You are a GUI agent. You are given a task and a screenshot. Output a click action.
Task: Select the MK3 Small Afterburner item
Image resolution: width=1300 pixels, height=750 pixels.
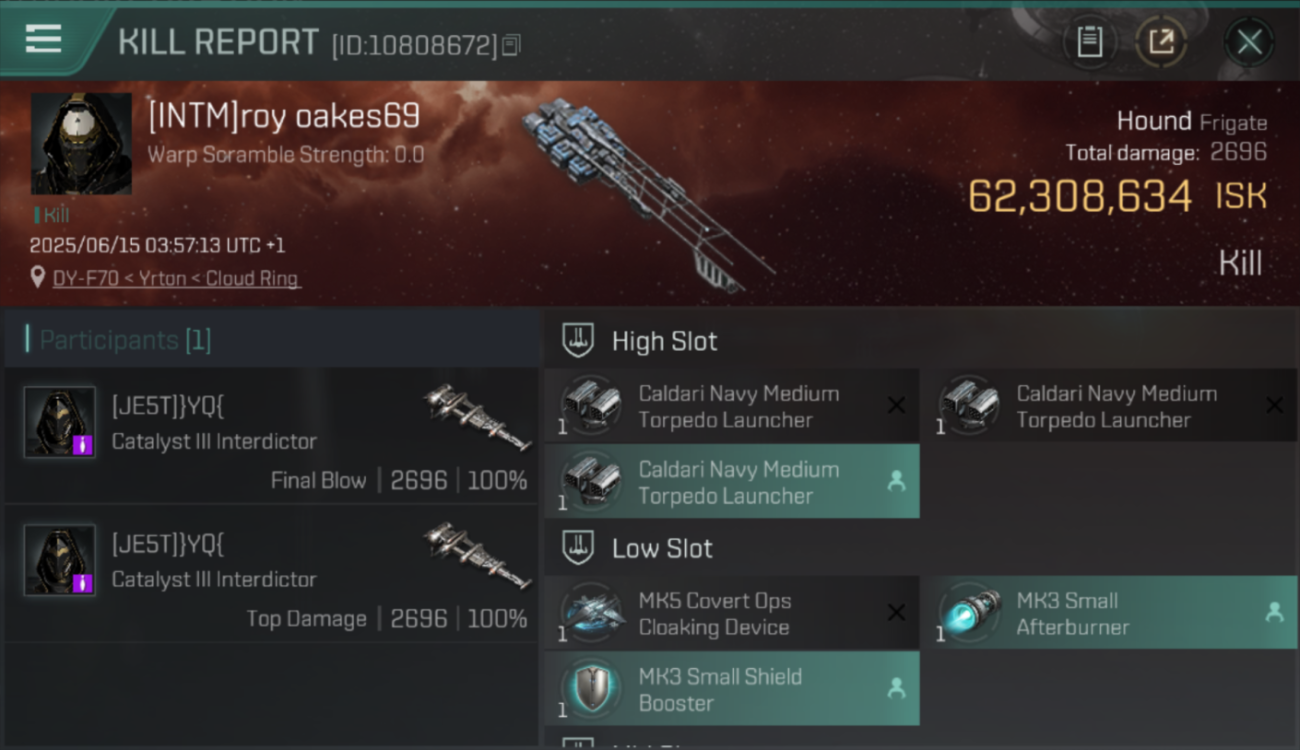1109,613
